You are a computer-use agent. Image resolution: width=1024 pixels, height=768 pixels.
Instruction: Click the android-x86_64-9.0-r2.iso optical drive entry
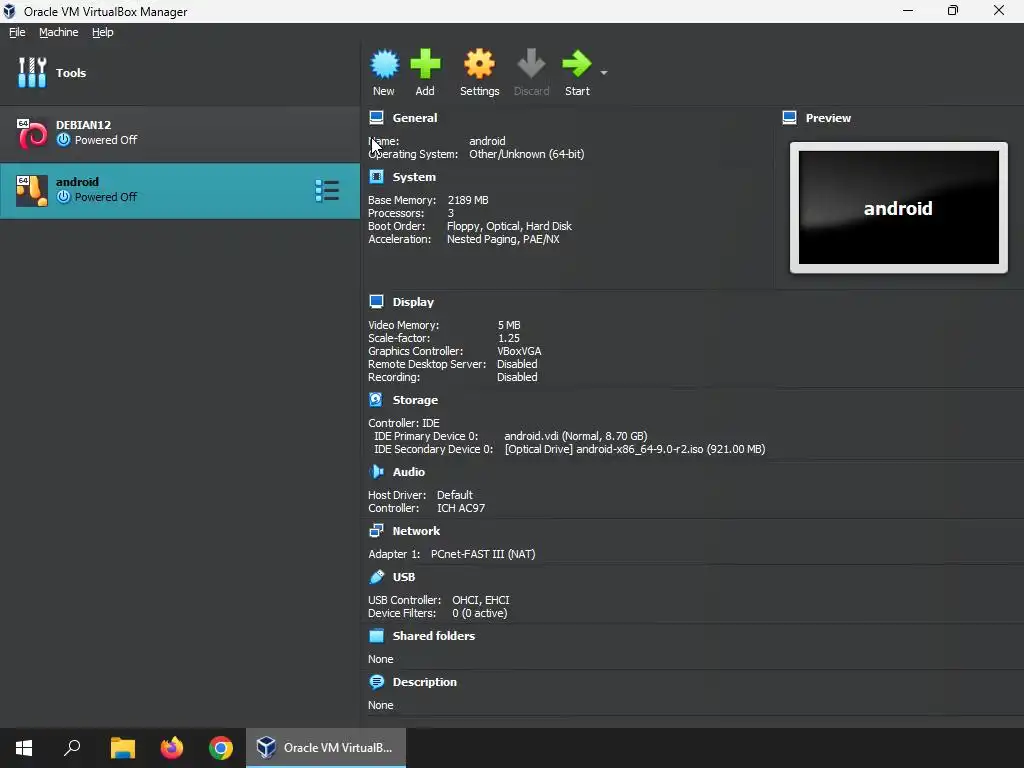pos(635,449)
